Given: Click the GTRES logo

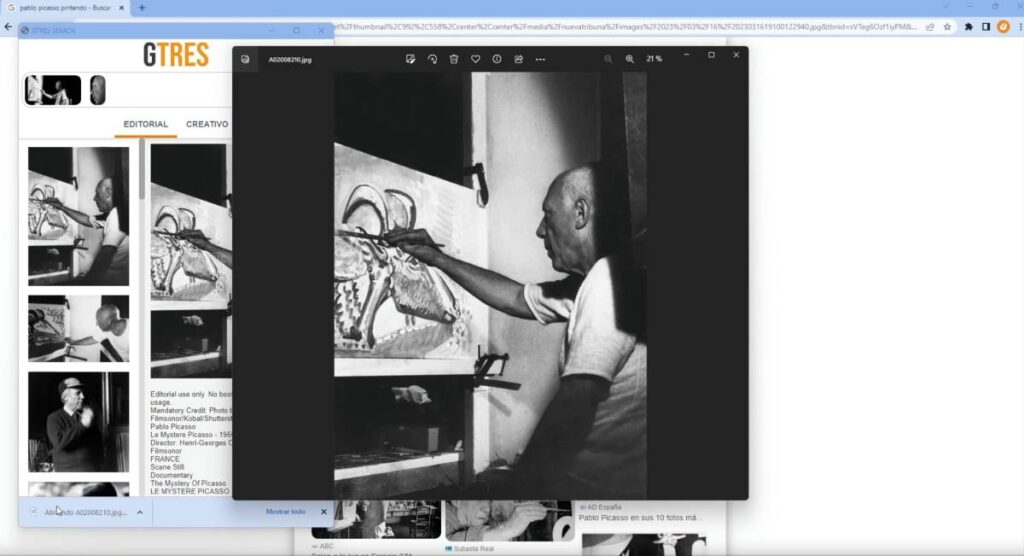Looking at the screenshot, I should point(176,55).
